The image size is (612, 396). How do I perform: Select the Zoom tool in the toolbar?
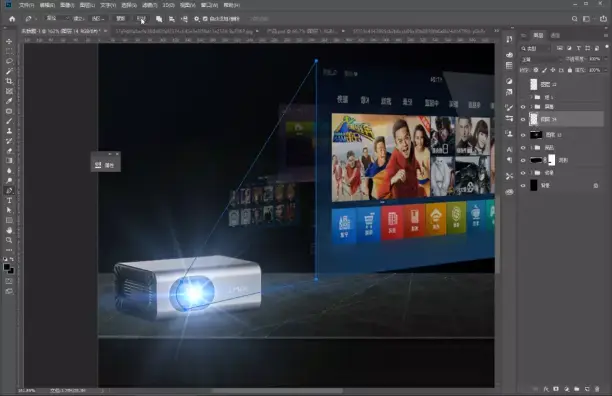[9, 240]
